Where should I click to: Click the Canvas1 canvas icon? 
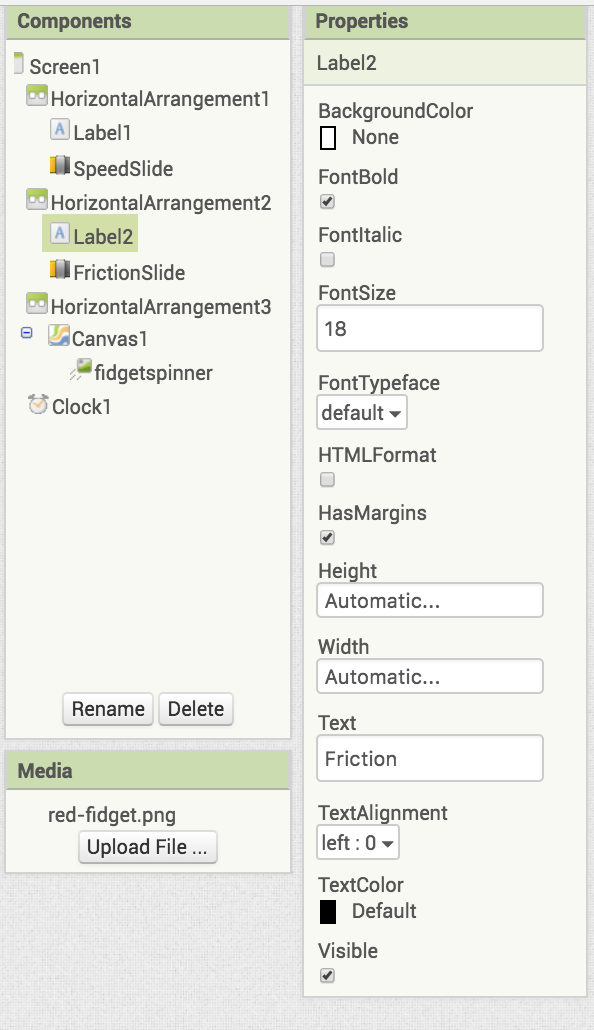(58, 336)
